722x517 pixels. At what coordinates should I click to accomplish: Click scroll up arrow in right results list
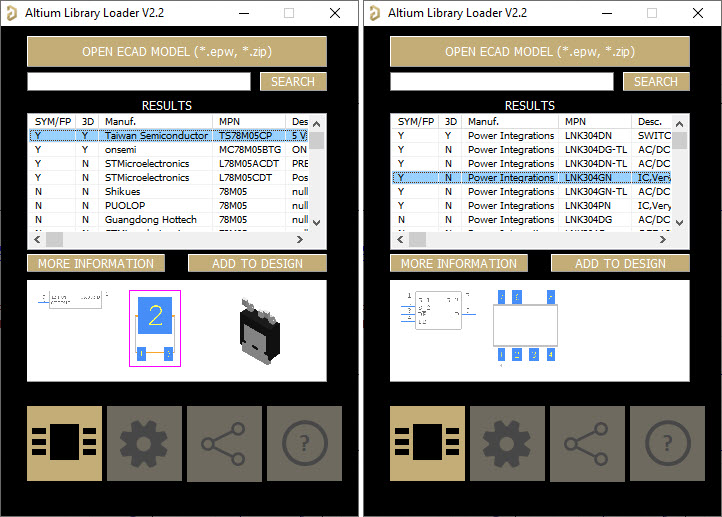click(x=679, y=124)
